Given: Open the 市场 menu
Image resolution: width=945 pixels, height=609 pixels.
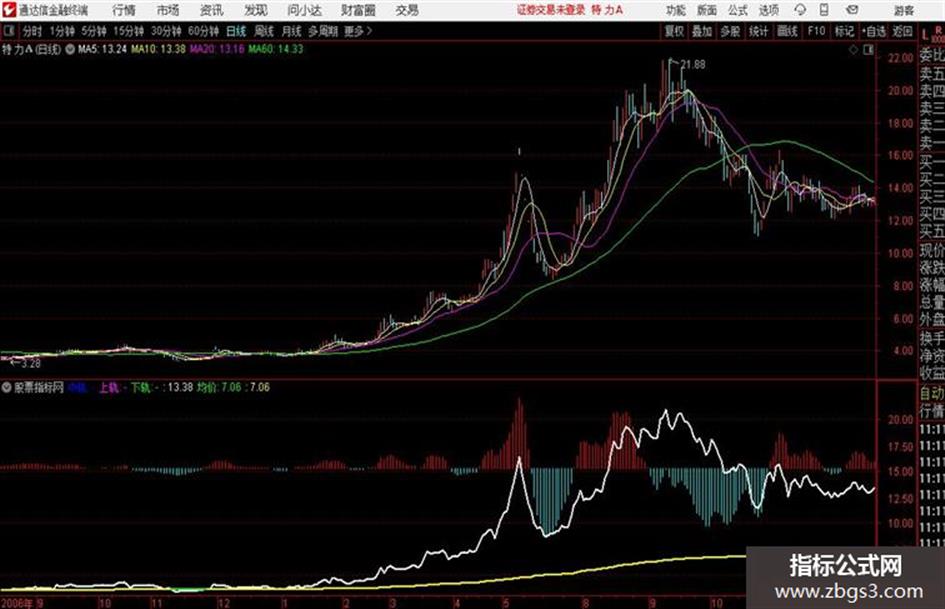Looking at the screenshot, I should 168,10.
